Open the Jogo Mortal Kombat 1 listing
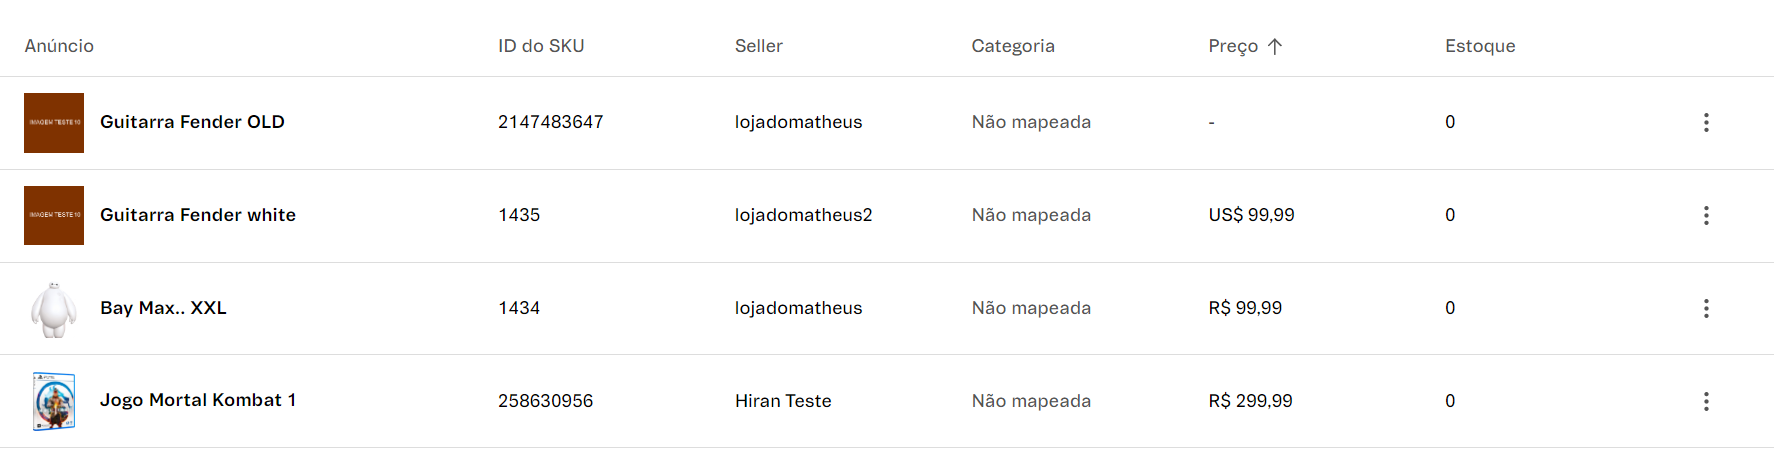 coord(198,400)
